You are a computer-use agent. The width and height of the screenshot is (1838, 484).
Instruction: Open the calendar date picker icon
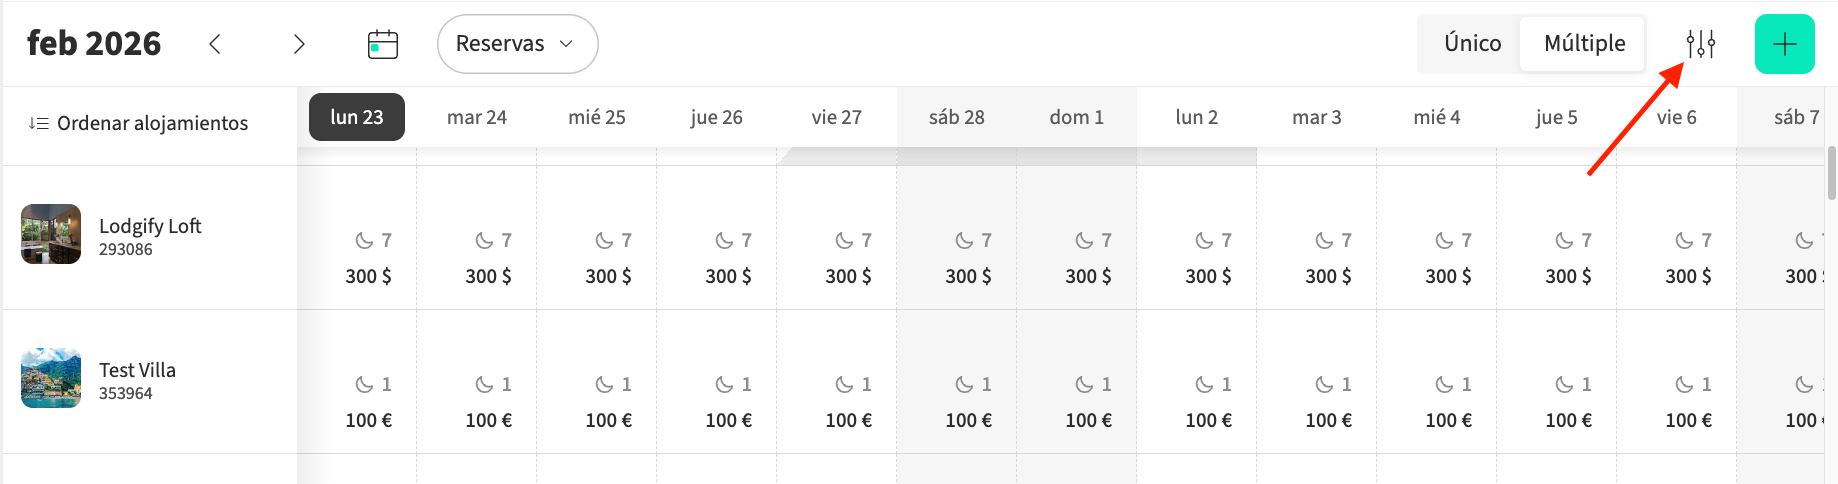(383, 44)
